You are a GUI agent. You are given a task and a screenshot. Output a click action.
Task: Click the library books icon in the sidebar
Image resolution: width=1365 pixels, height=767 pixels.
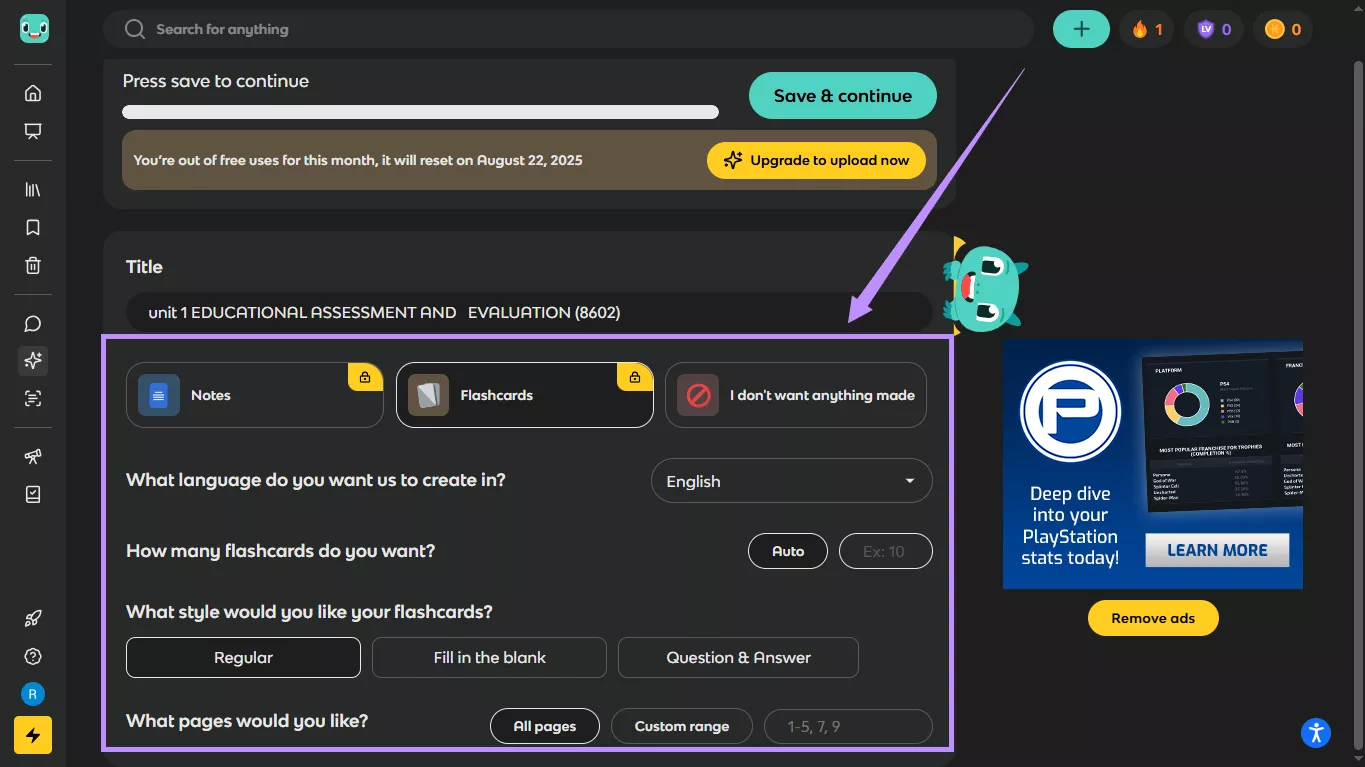[32, 189]
